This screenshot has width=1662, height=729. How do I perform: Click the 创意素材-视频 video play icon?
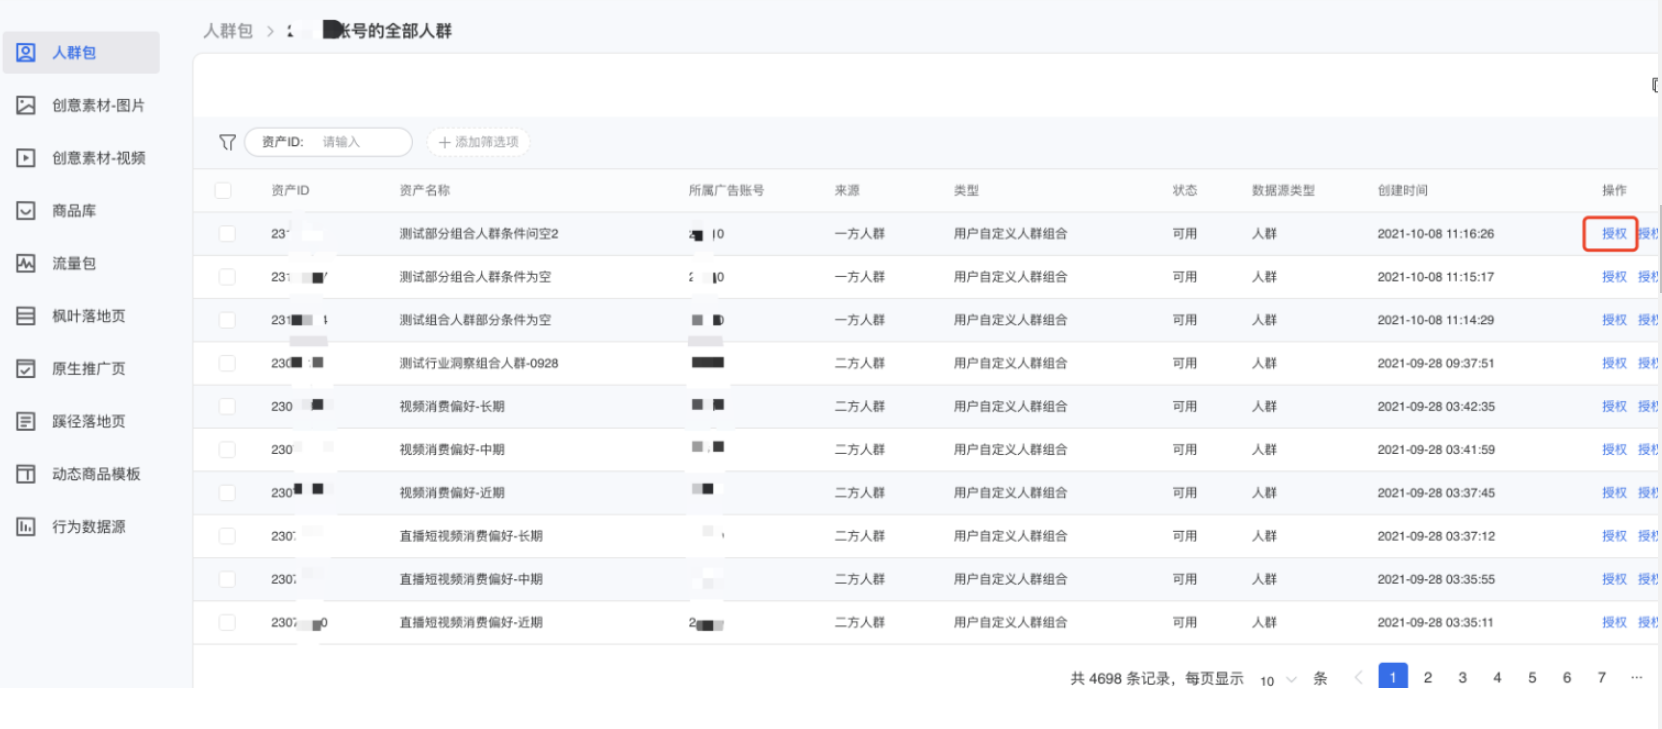coord(26,158)
